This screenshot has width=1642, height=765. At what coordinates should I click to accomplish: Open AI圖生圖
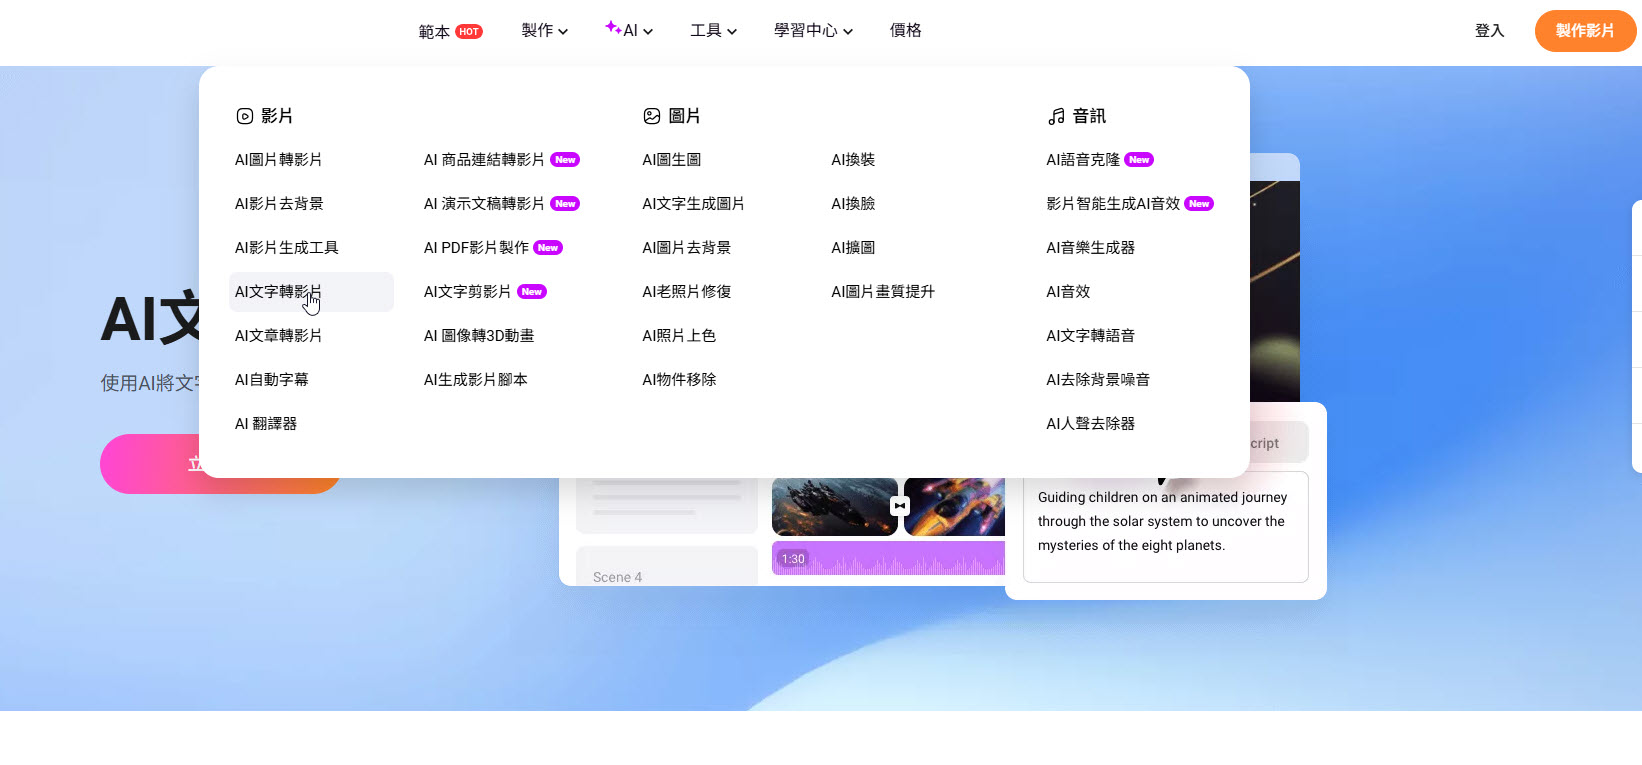(x=672, y=160)
